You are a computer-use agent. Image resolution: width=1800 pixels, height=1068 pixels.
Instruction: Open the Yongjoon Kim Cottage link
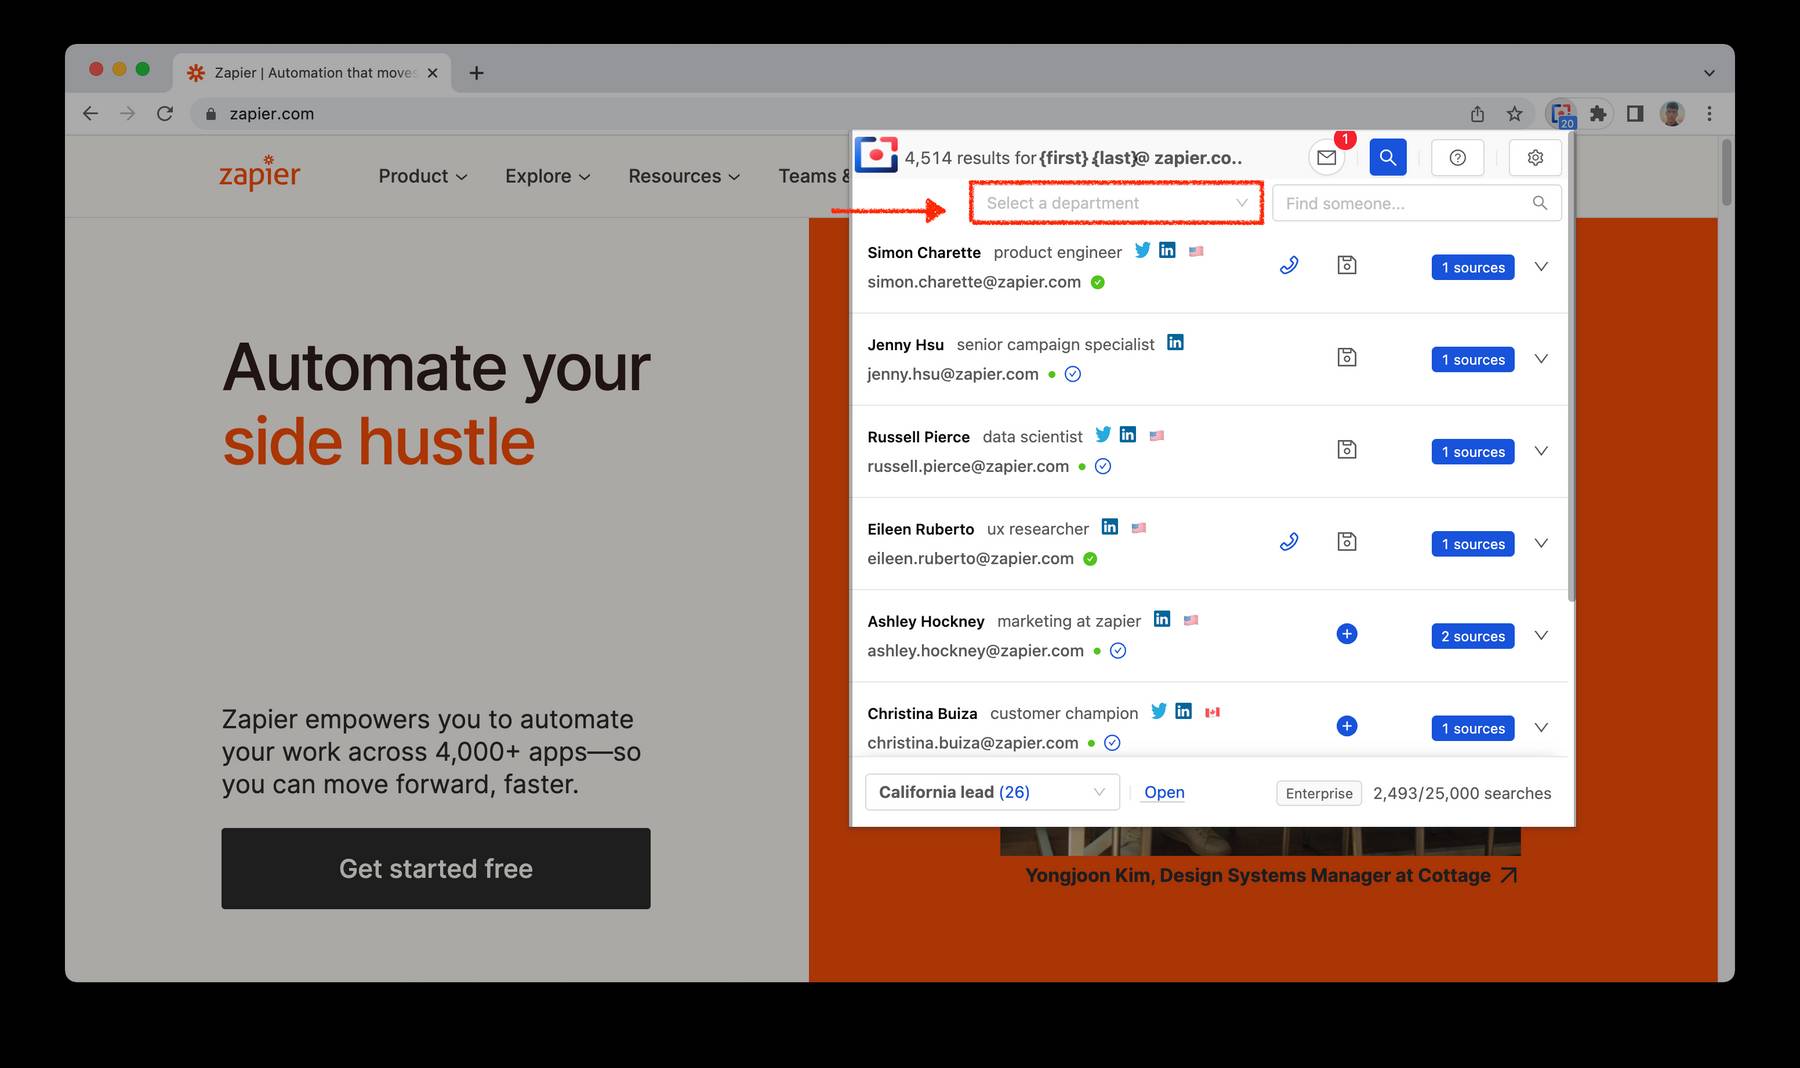pos(1271,875)
